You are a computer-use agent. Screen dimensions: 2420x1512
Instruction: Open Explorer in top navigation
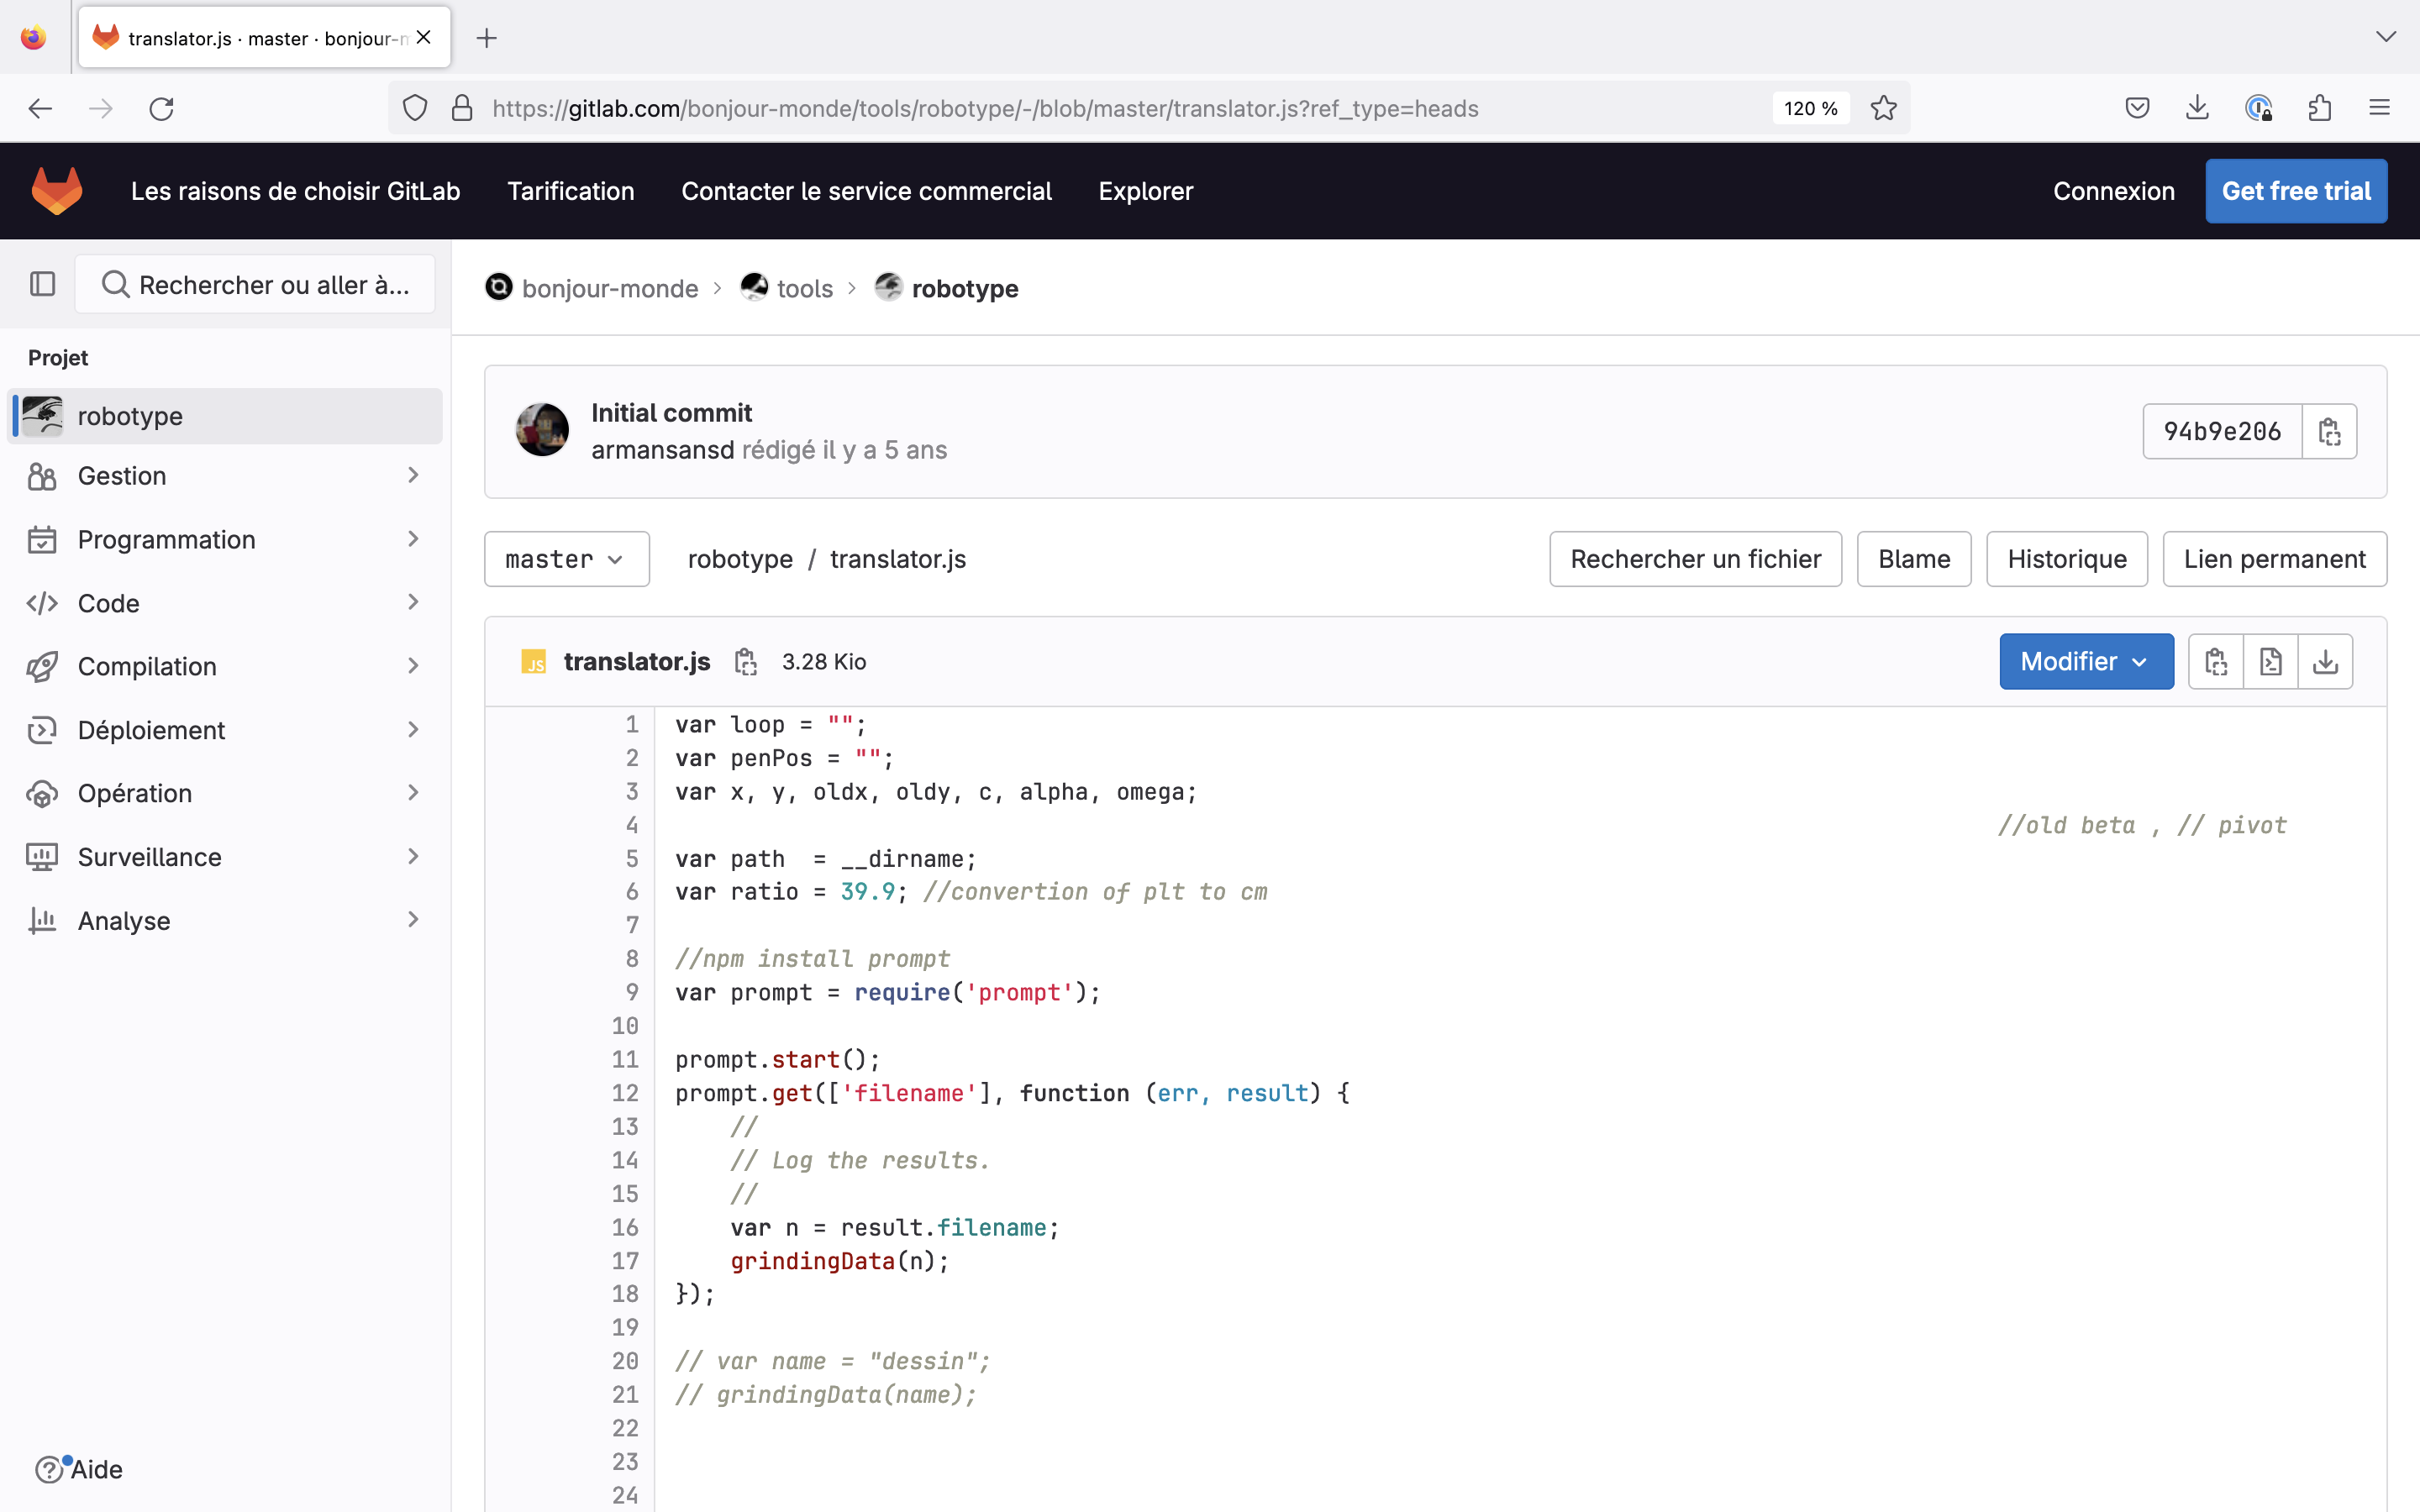[1145, 191]
